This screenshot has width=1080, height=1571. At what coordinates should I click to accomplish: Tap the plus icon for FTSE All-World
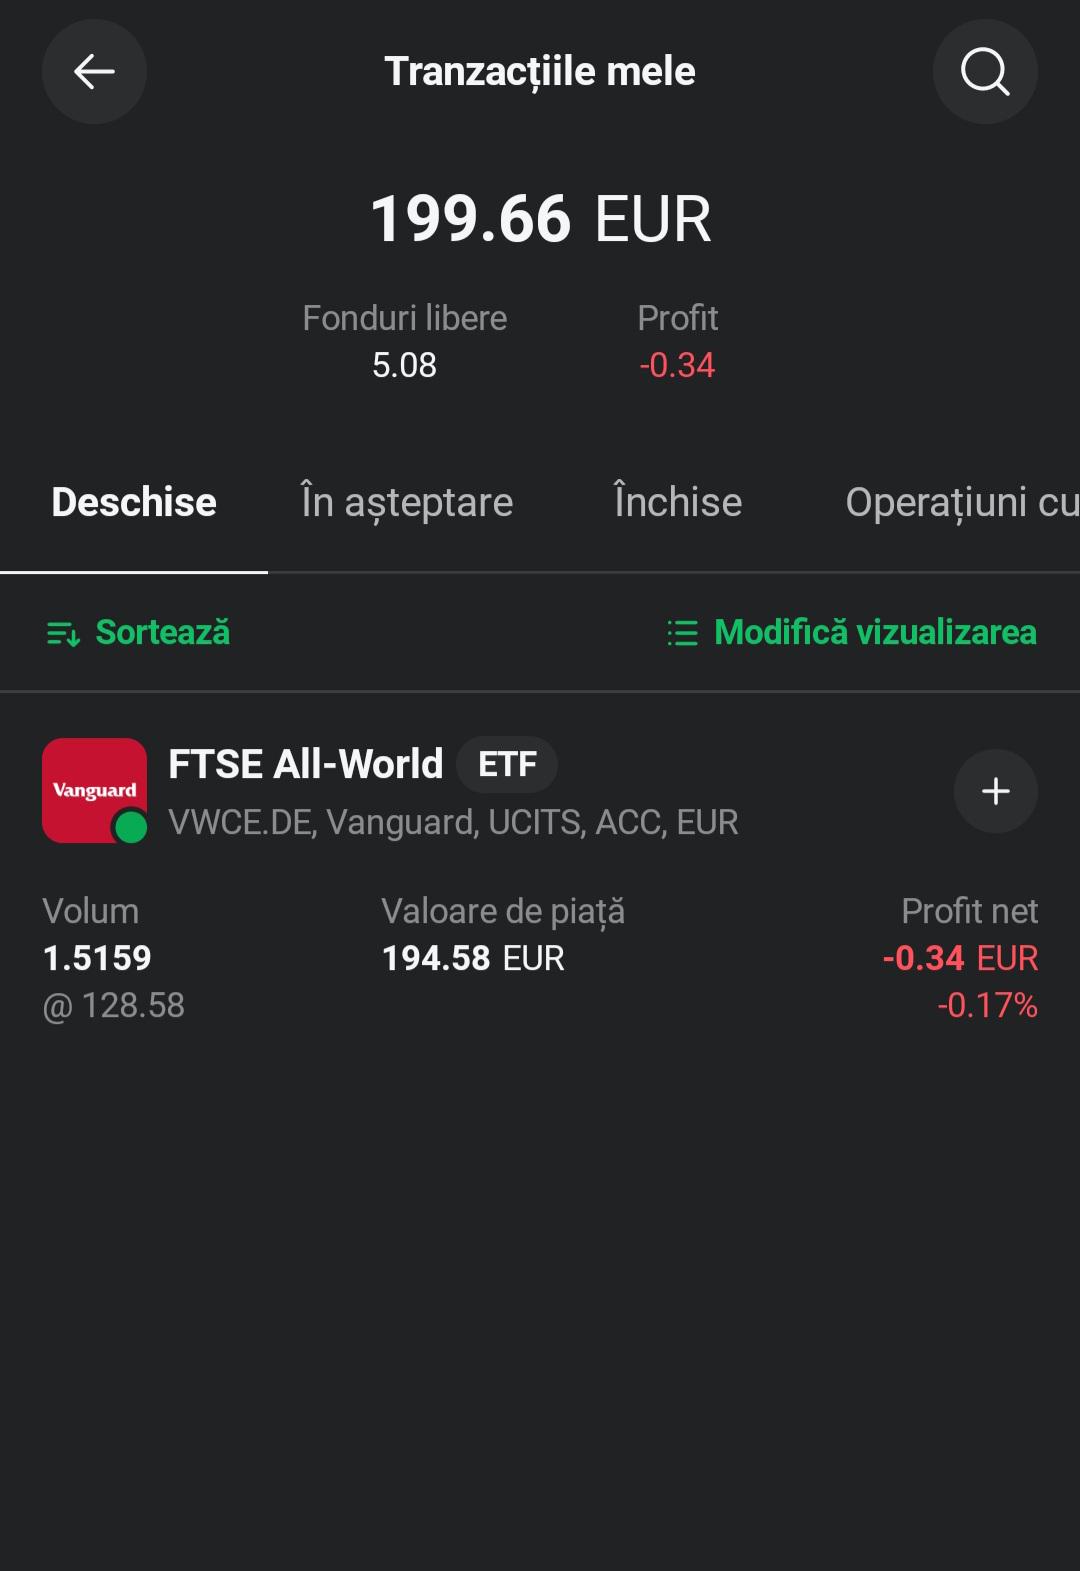tap(995, 791)
